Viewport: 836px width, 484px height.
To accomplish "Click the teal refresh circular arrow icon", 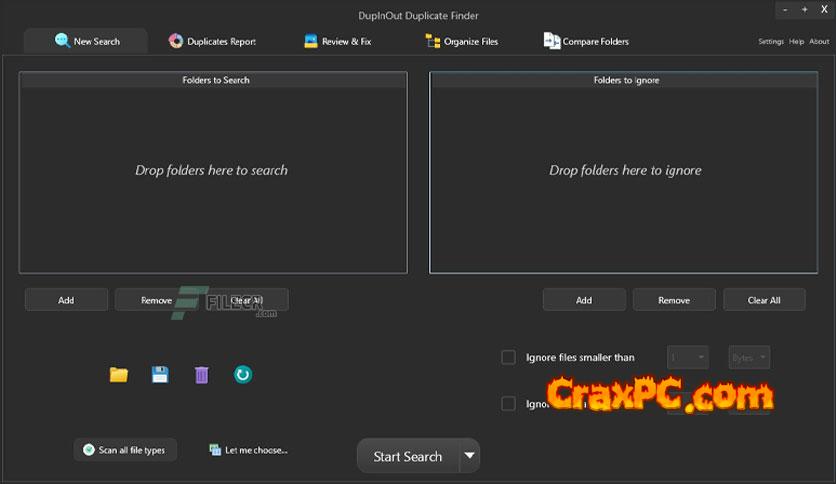I will (x=242, y=375).
